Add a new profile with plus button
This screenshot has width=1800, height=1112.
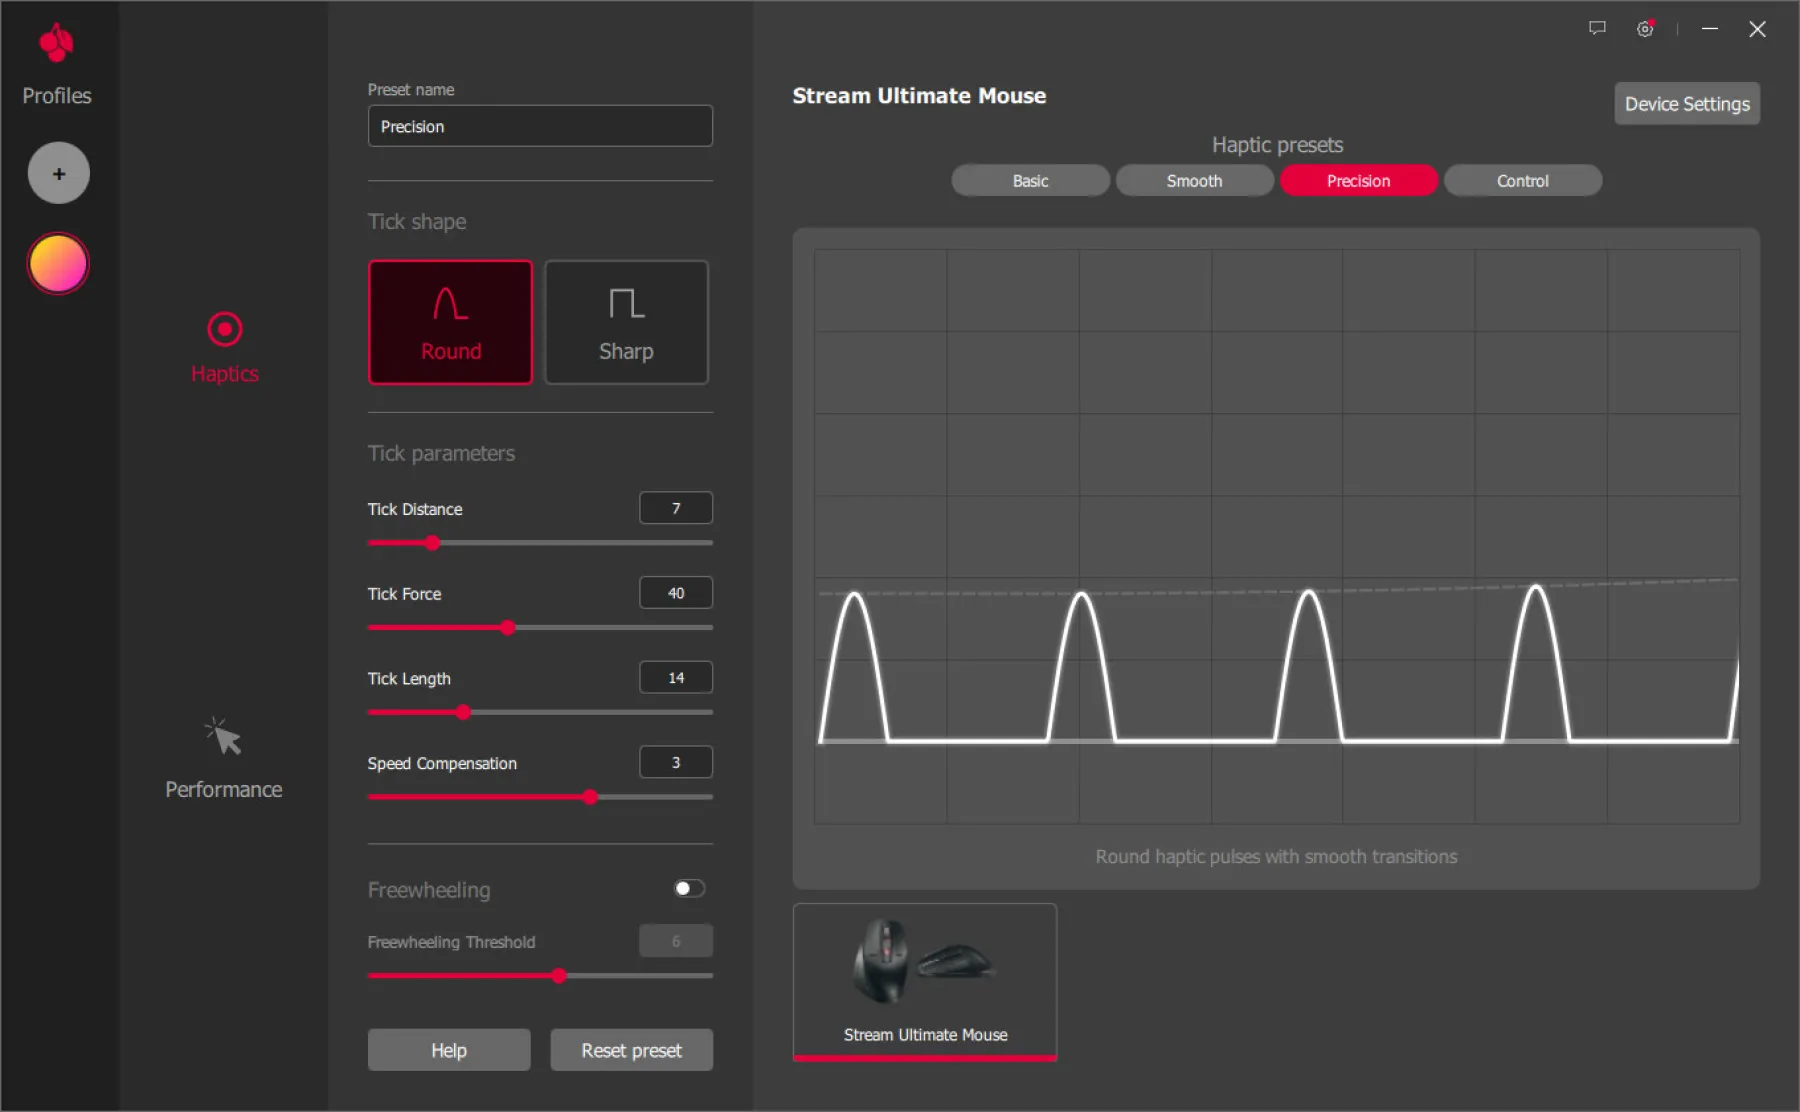[x=59, y=173]
